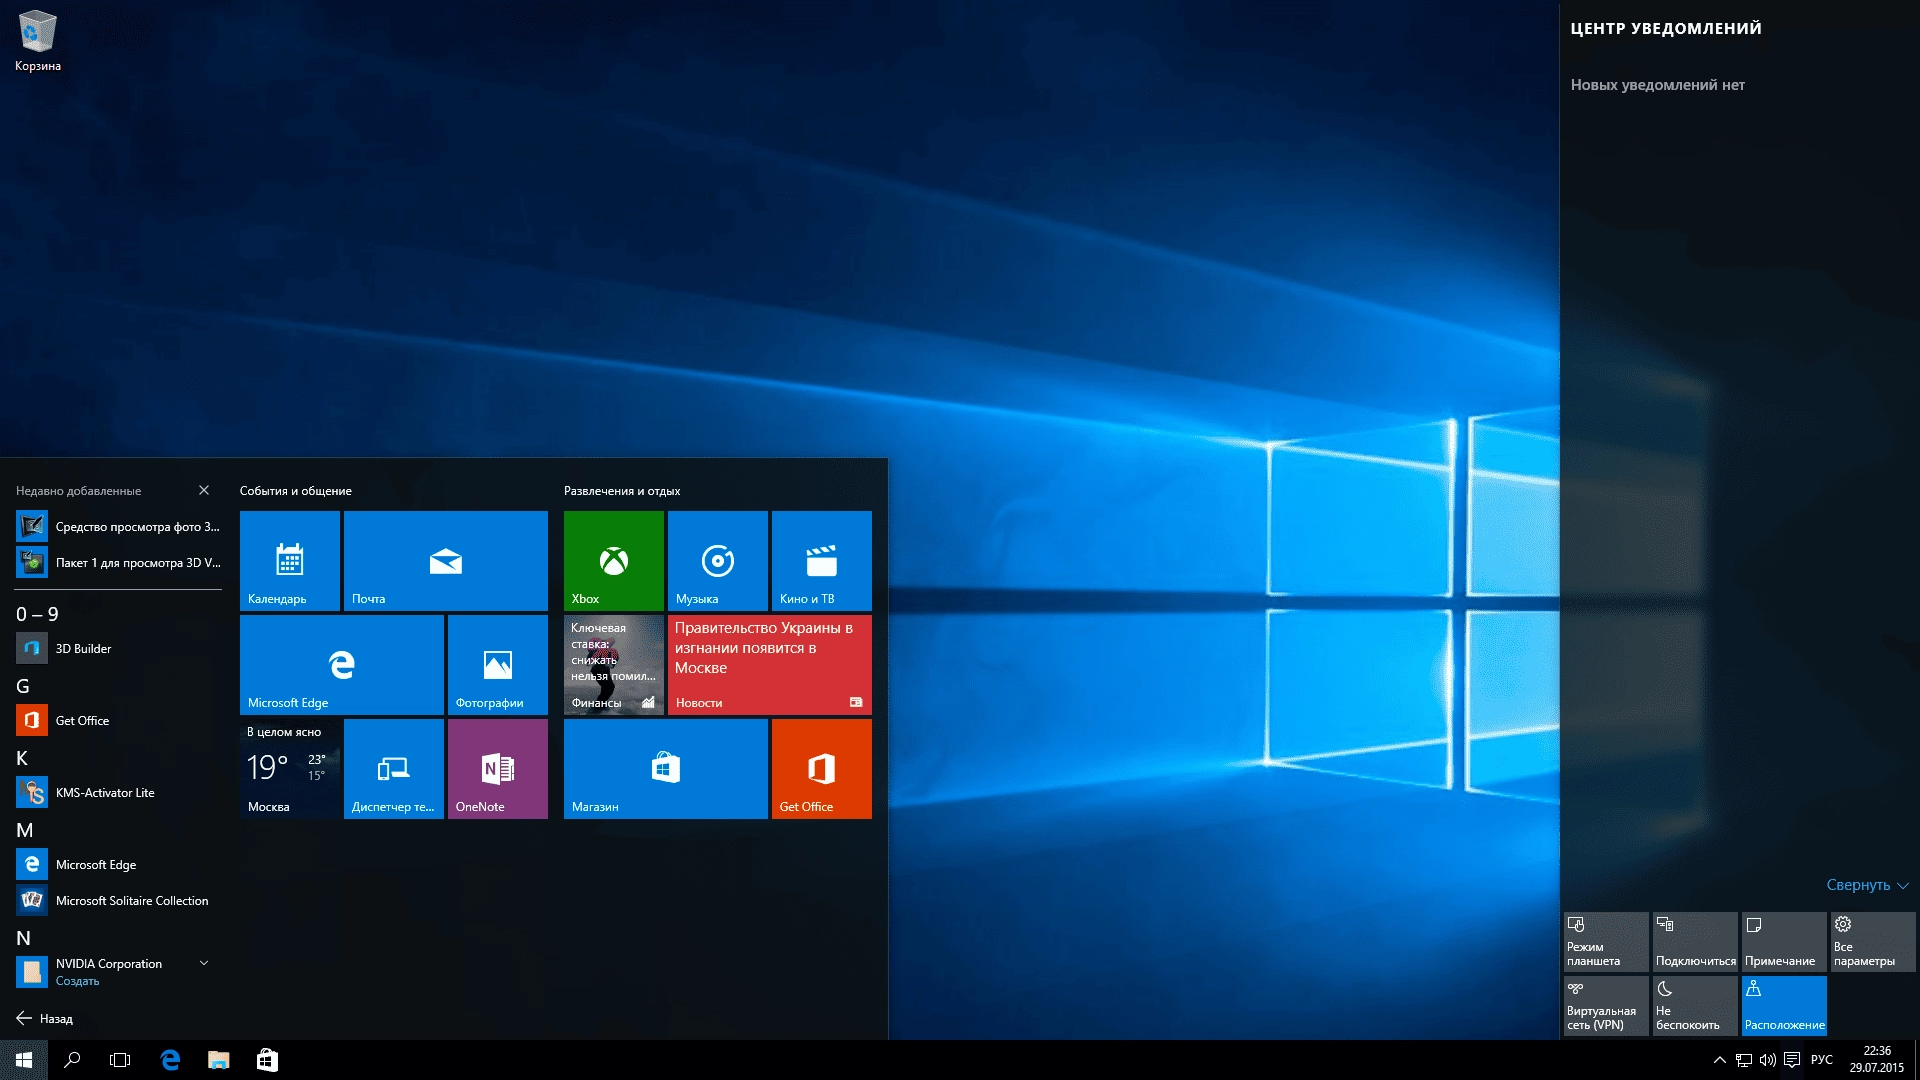Click the N letter header
Screen dimensions: 1920x1080
[x=23, y=938]
